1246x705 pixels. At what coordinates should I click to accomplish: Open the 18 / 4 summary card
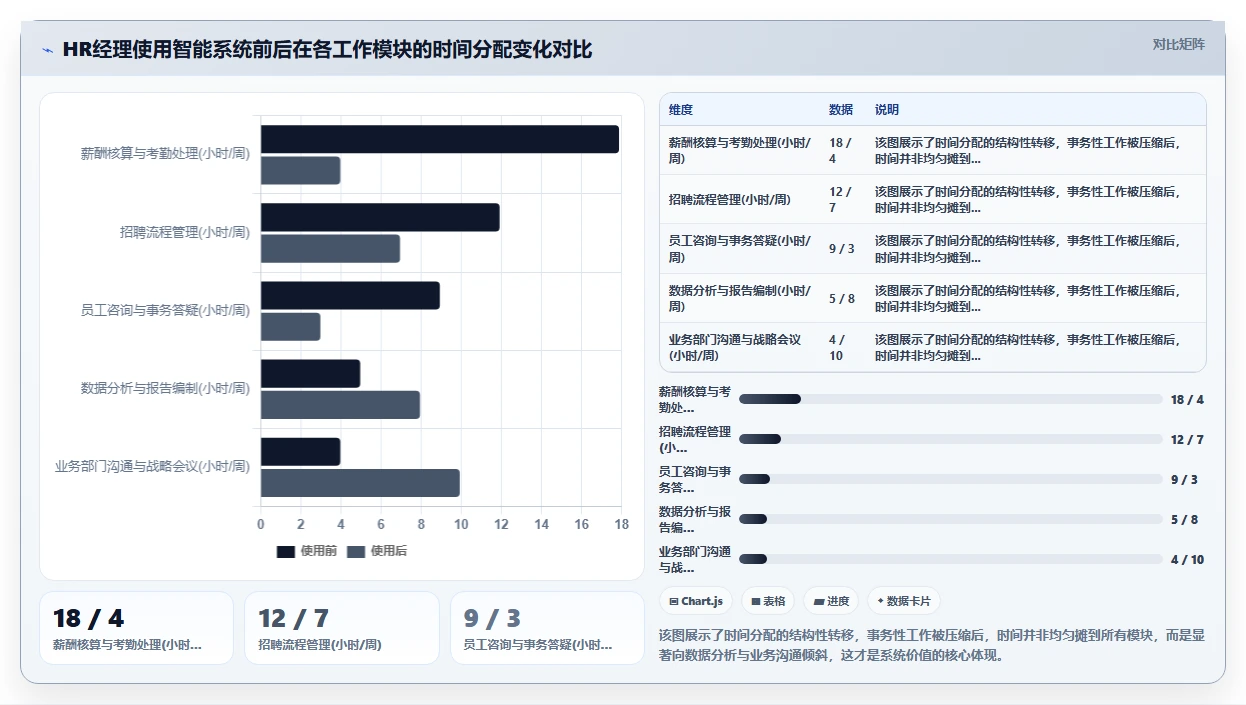[136, 628]
